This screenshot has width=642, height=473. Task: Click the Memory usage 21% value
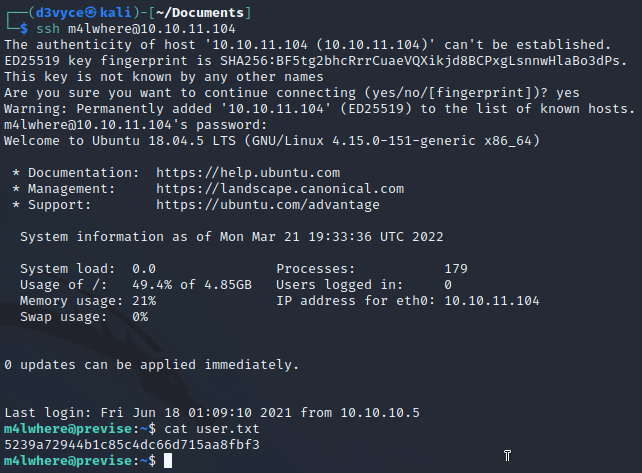pos(144,300)
